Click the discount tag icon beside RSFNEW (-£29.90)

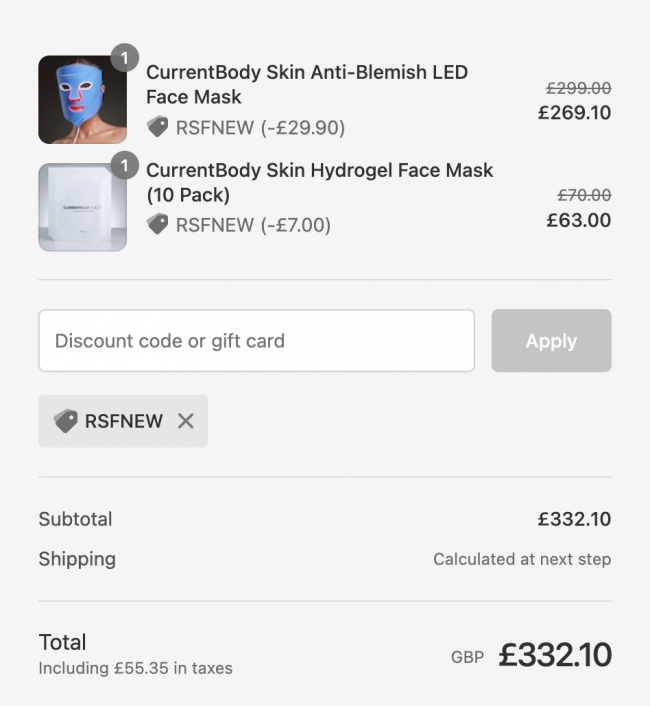(158, 127)
